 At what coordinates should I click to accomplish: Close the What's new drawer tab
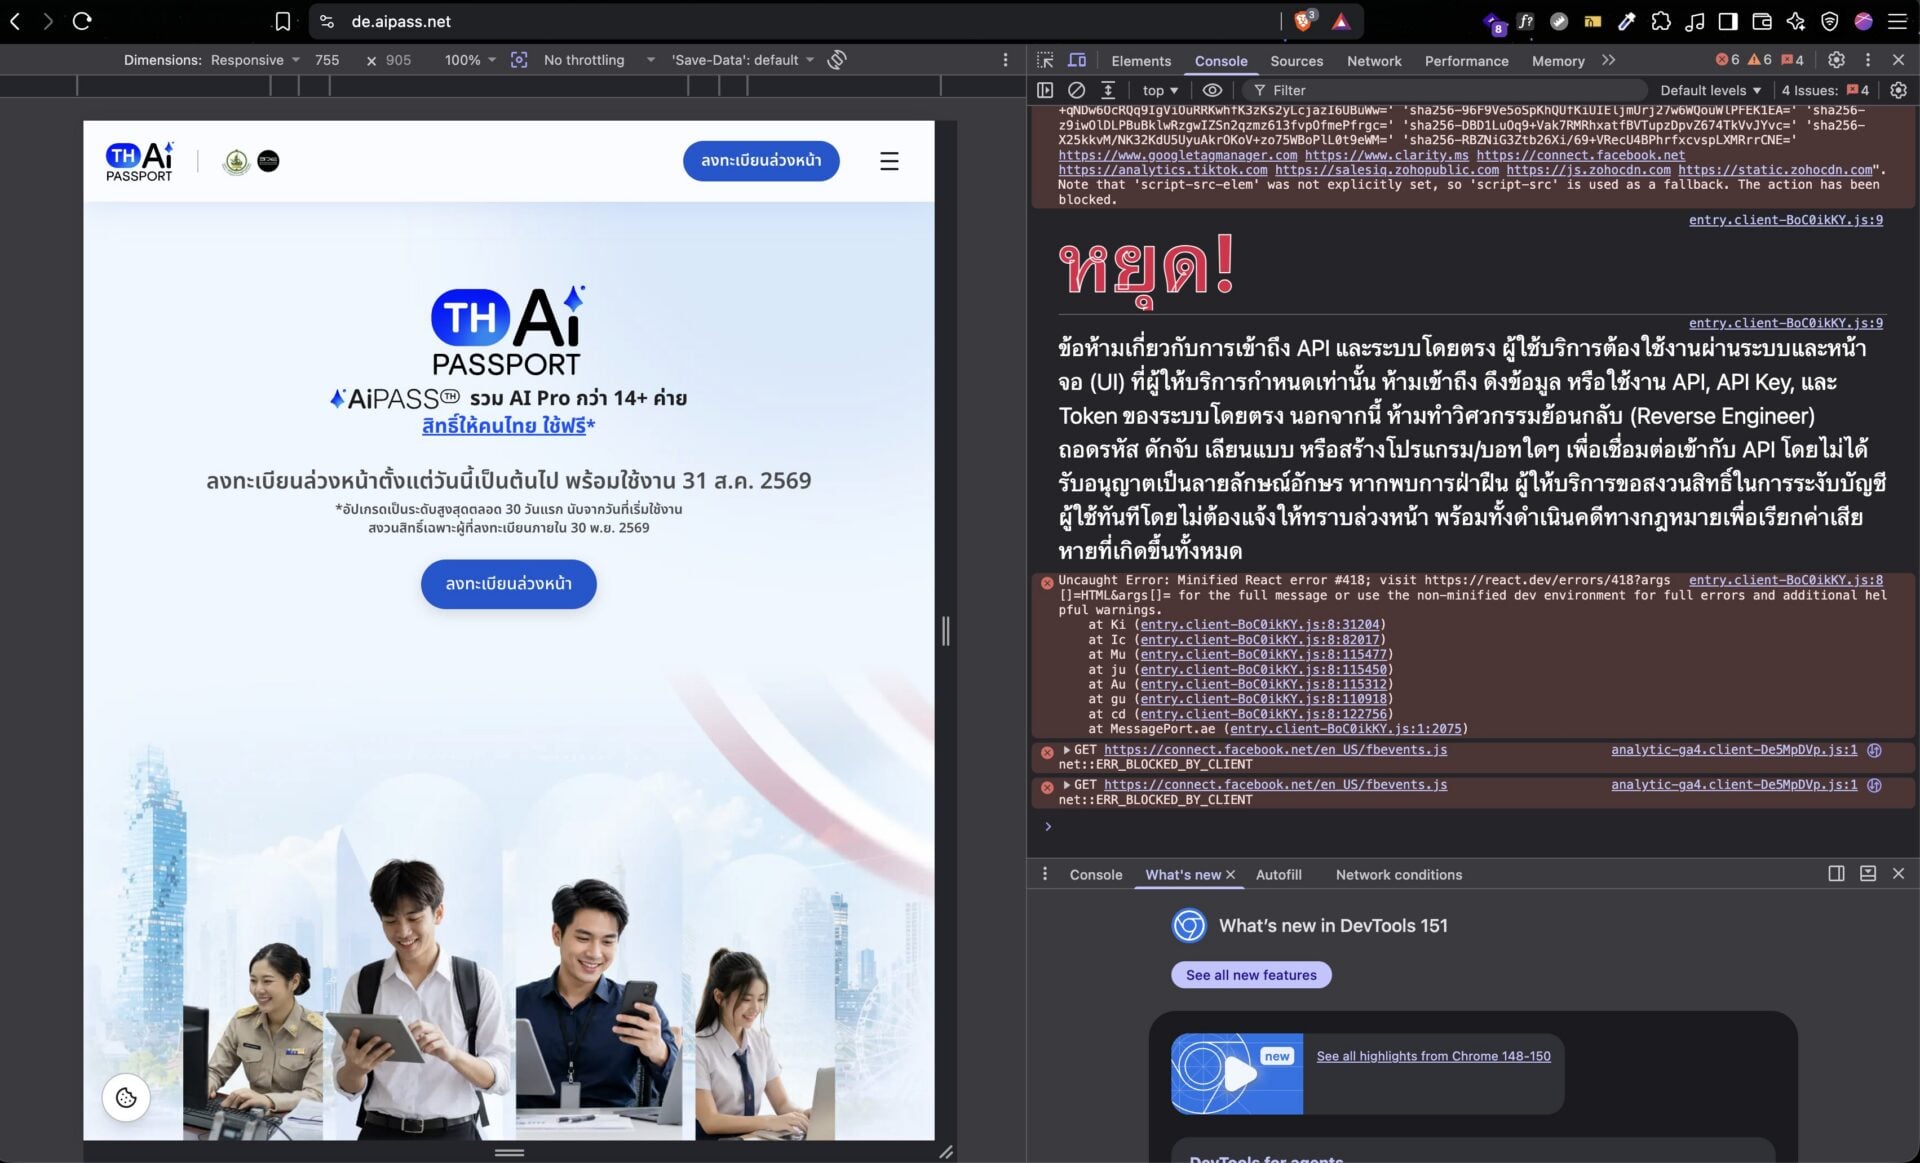pos(1230,875)
